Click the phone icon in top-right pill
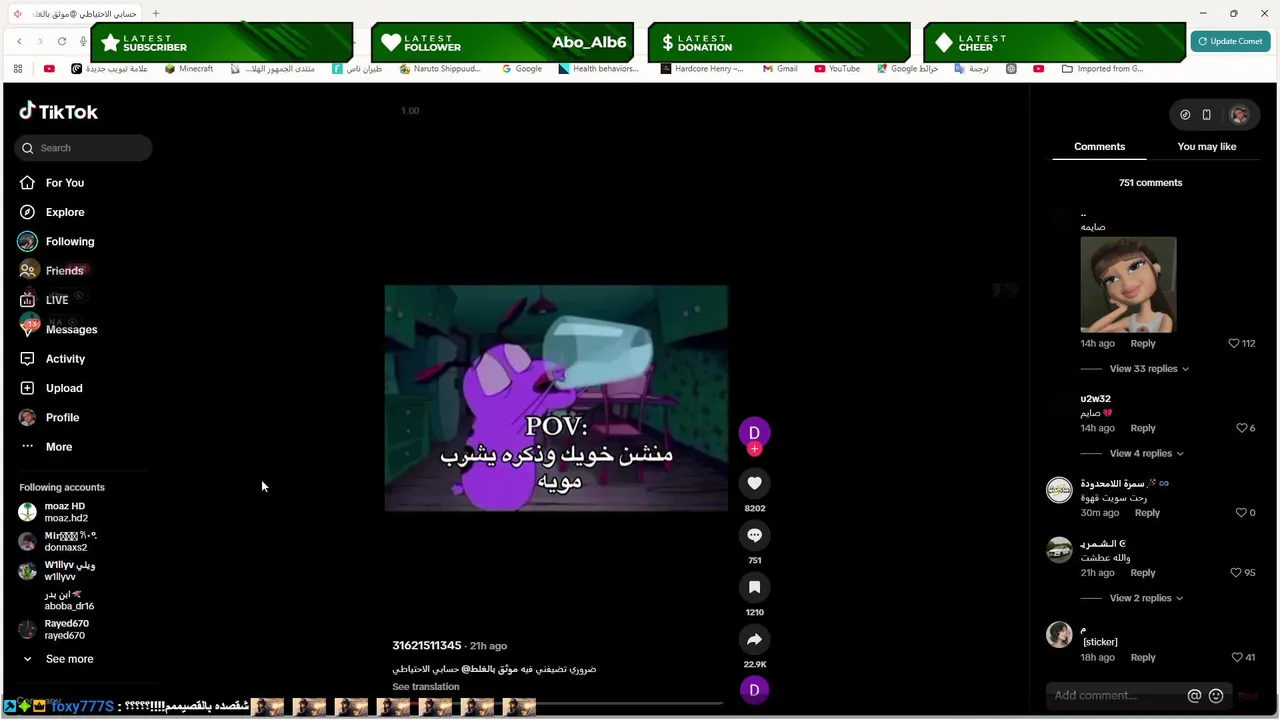The width and height of the screenshot is (1280, 720). [x=1207, y=115]
